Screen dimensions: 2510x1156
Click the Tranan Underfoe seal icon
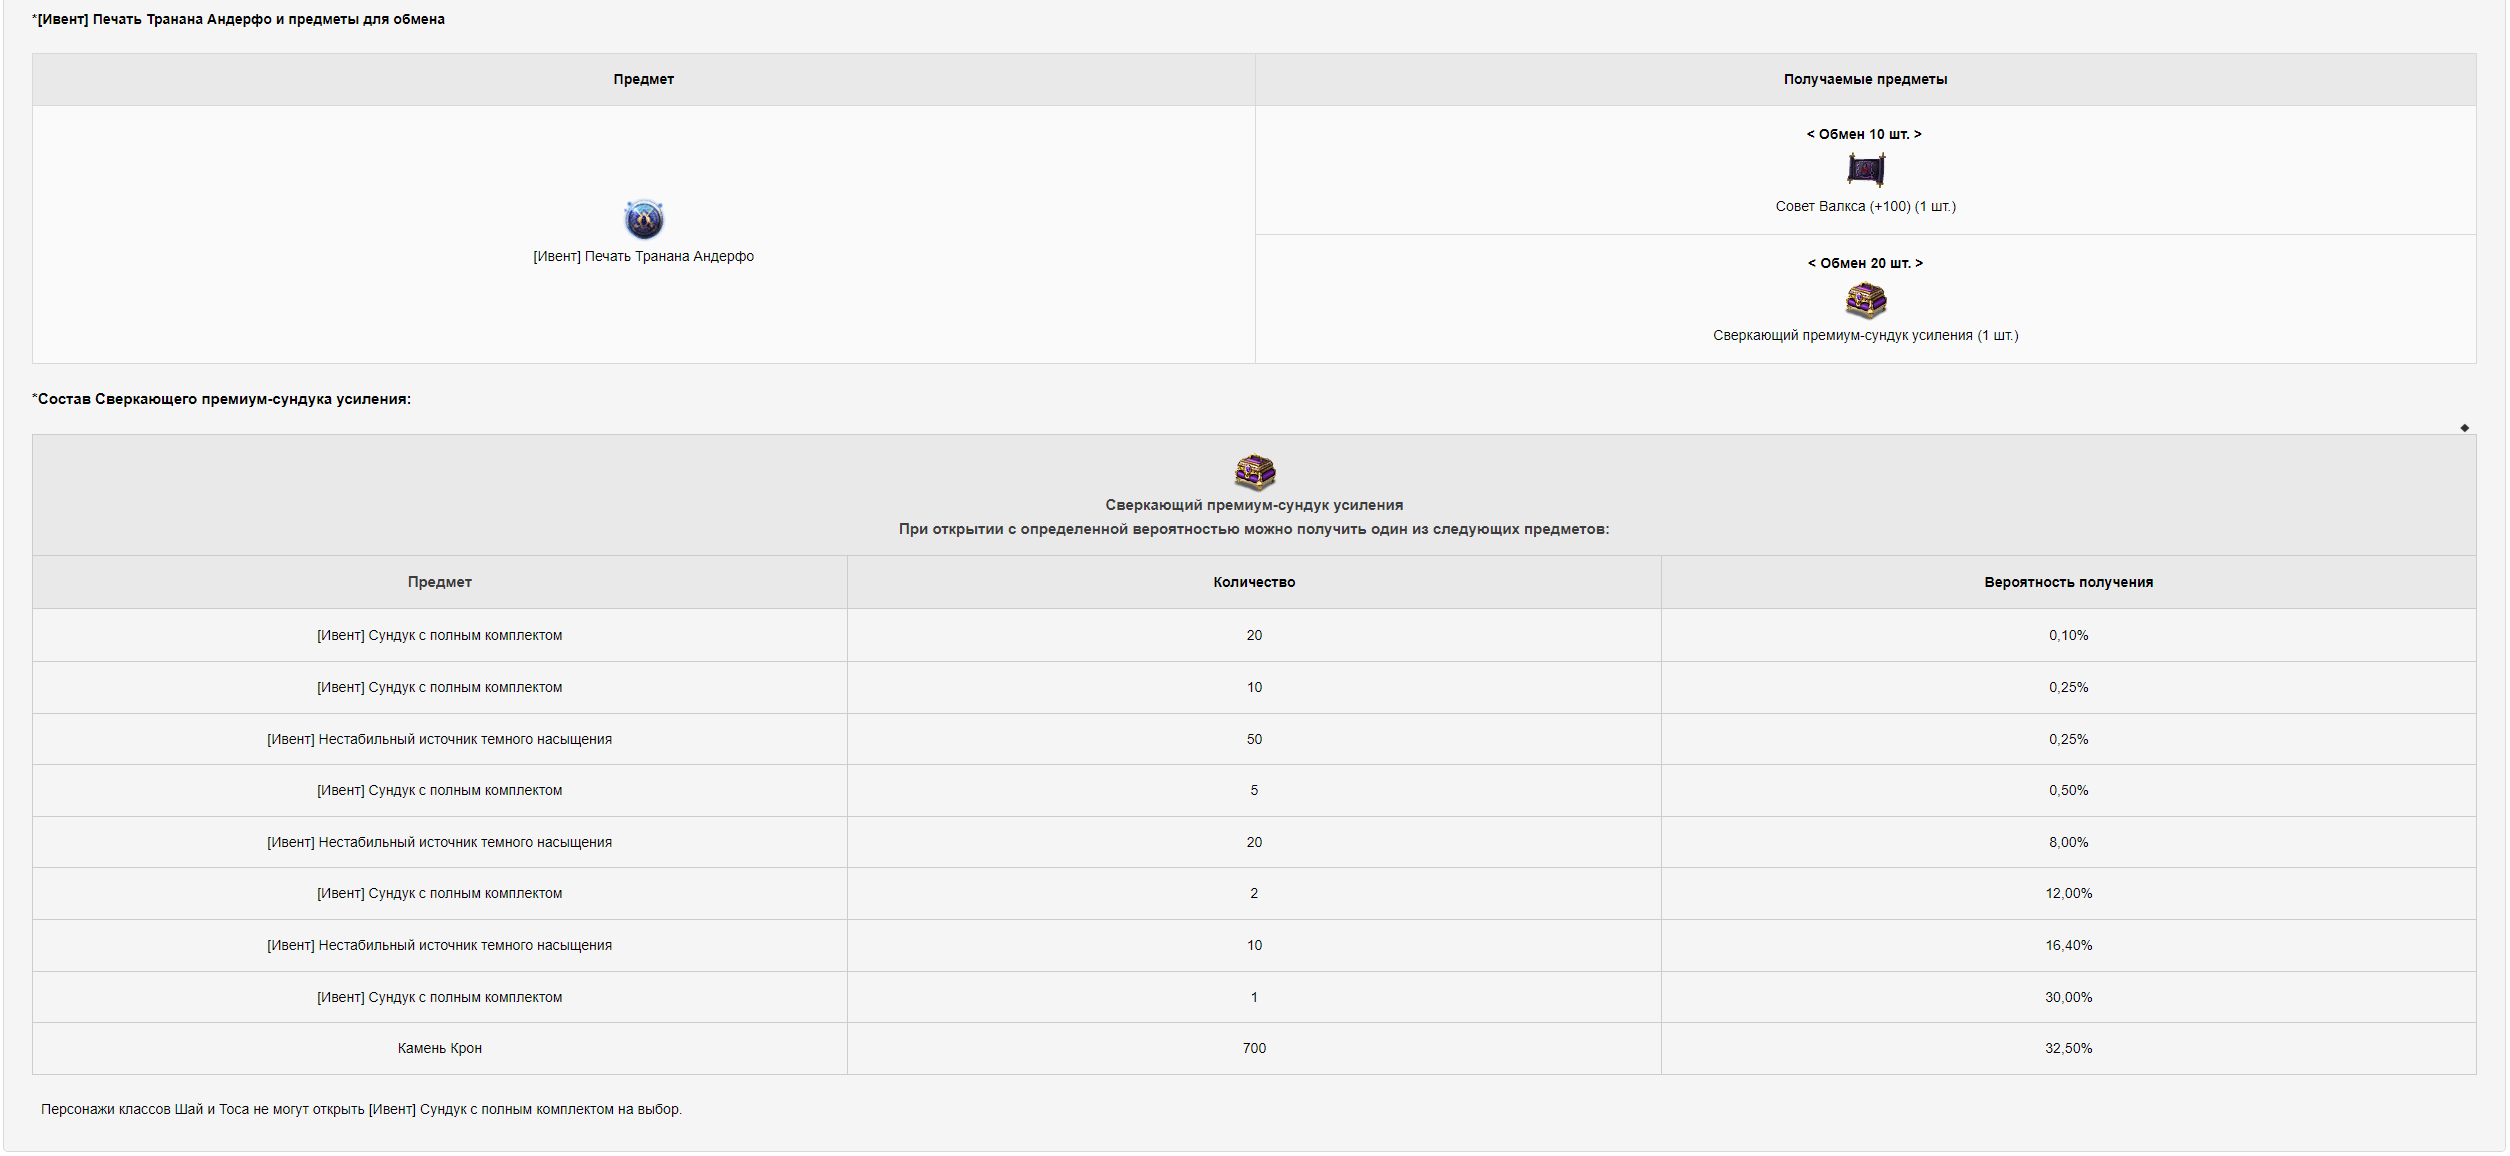tap(644, 219)
